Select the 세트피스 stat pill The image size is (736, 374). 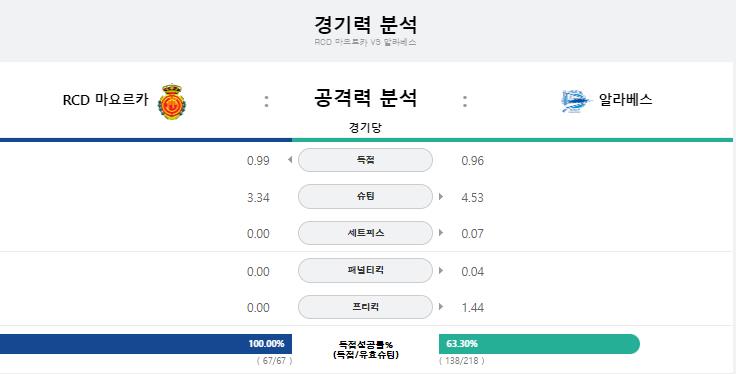pyautogui.click(x=365, y=233)
